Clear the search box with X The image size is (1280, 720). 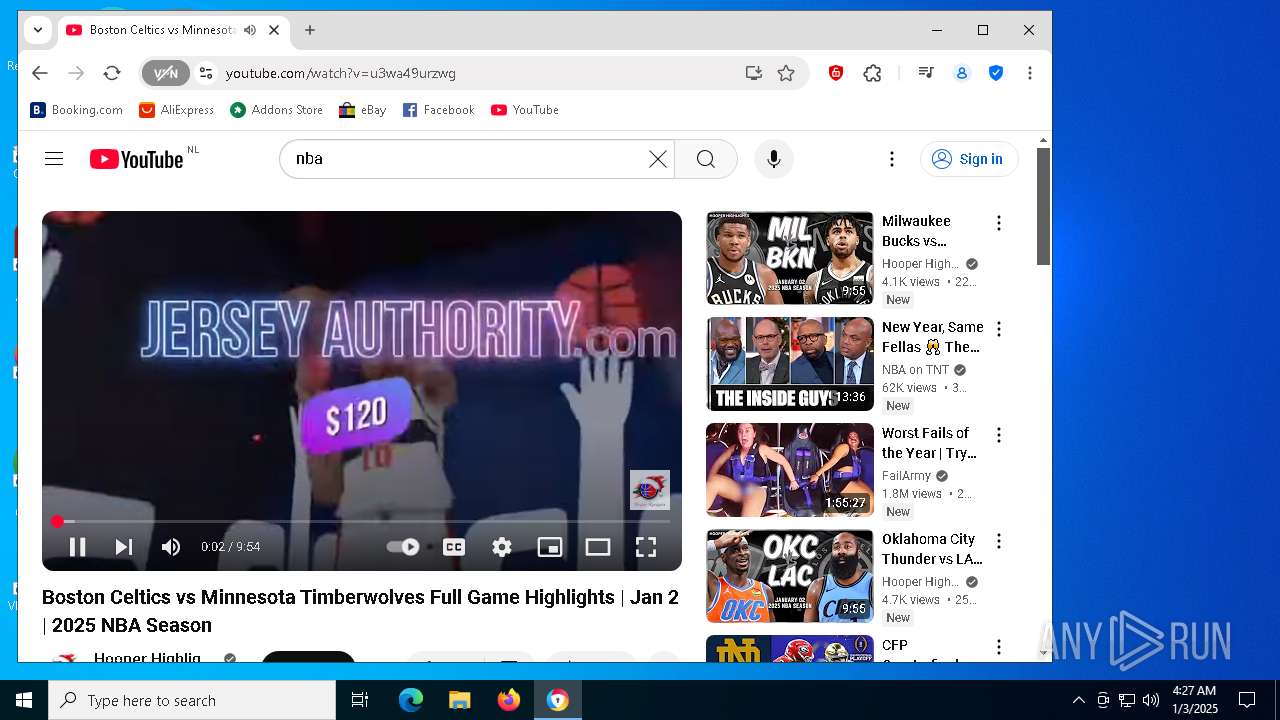657,159
